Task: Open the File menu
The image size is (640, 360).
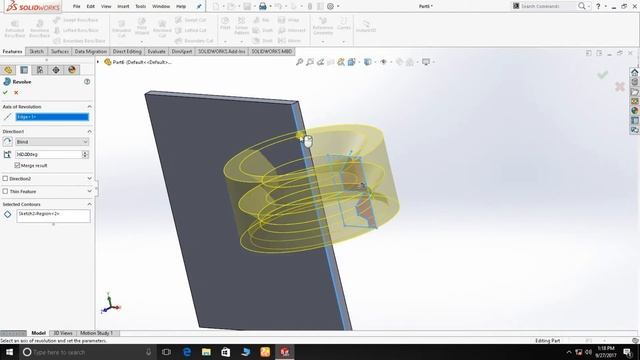Action: click(76, 6)
